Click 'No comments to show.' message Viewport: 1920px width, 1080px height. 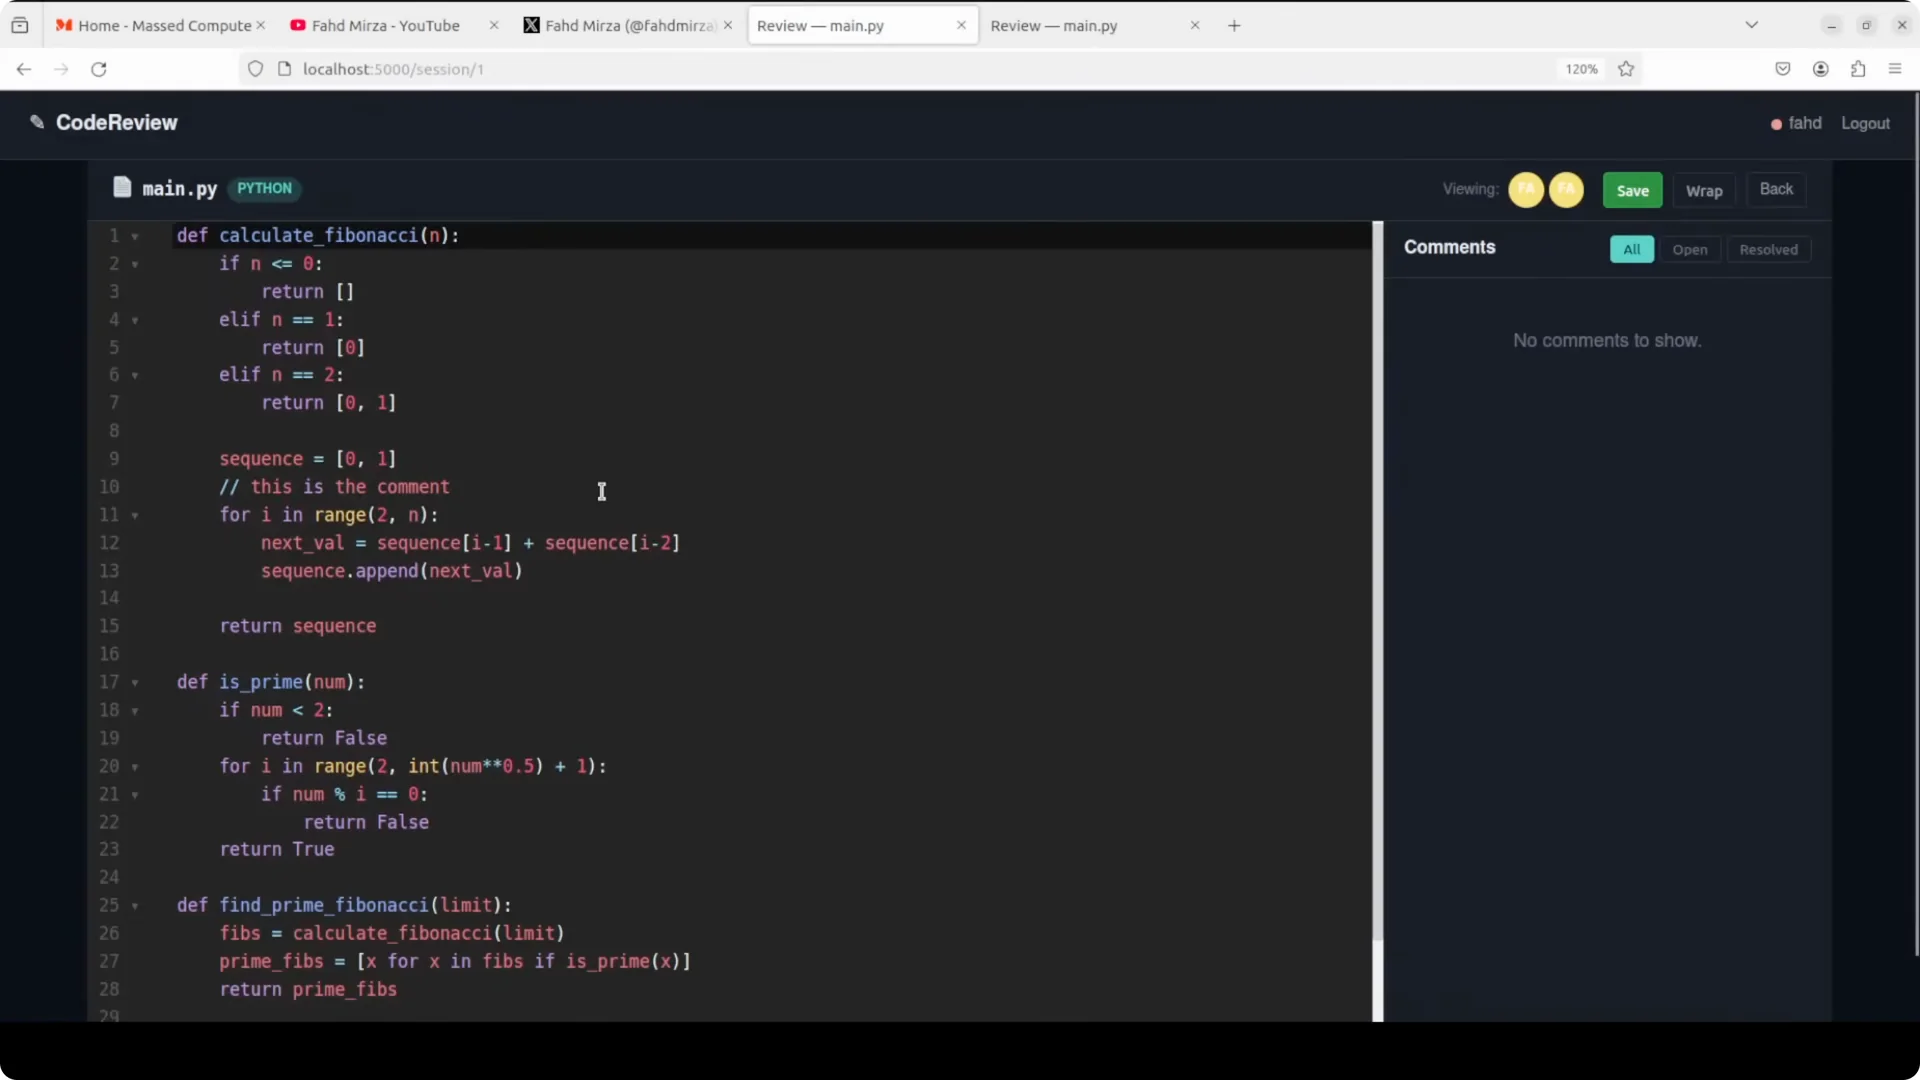coord(1607,341)
